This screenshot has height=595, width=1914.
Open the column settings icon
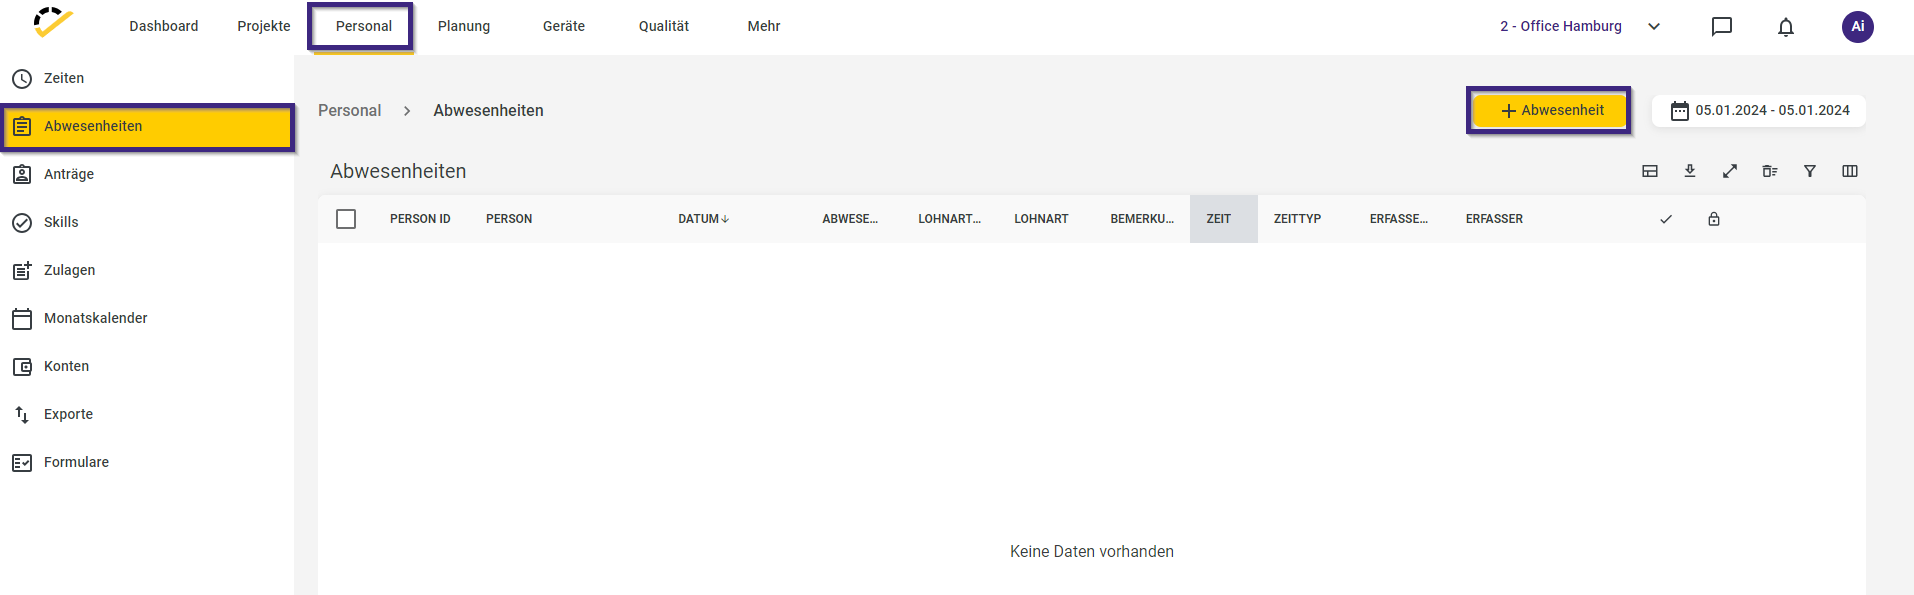click(x=1849, y=171)
